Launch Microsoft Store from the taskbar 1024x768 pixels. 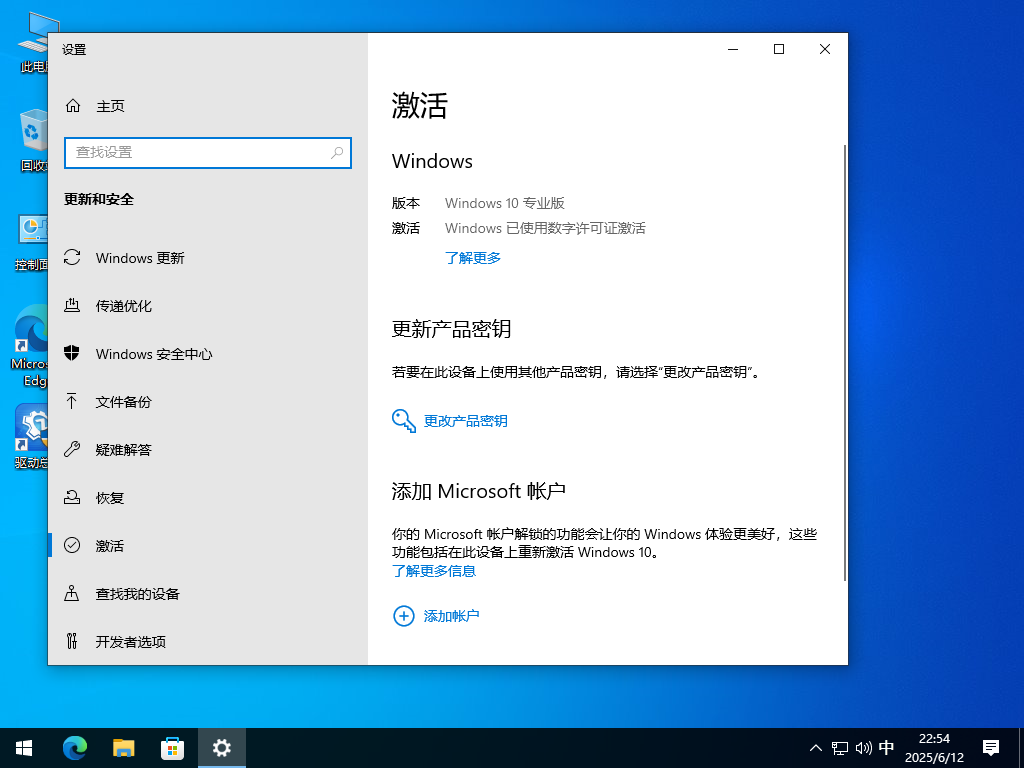[173, 747]
